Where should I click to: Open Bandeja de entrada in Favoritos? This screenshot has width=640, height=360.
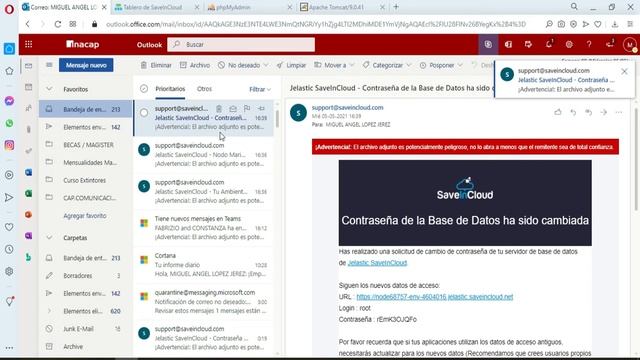point(86,109)
